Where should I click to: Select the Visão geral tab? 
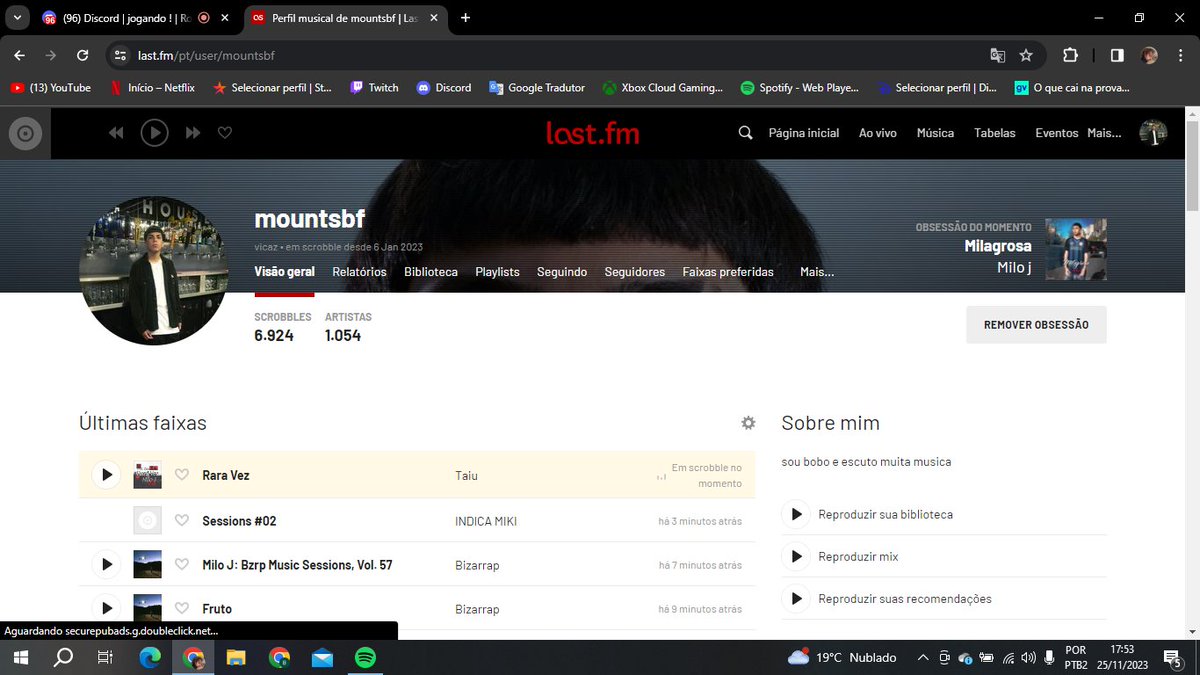[x=284, y=272]
